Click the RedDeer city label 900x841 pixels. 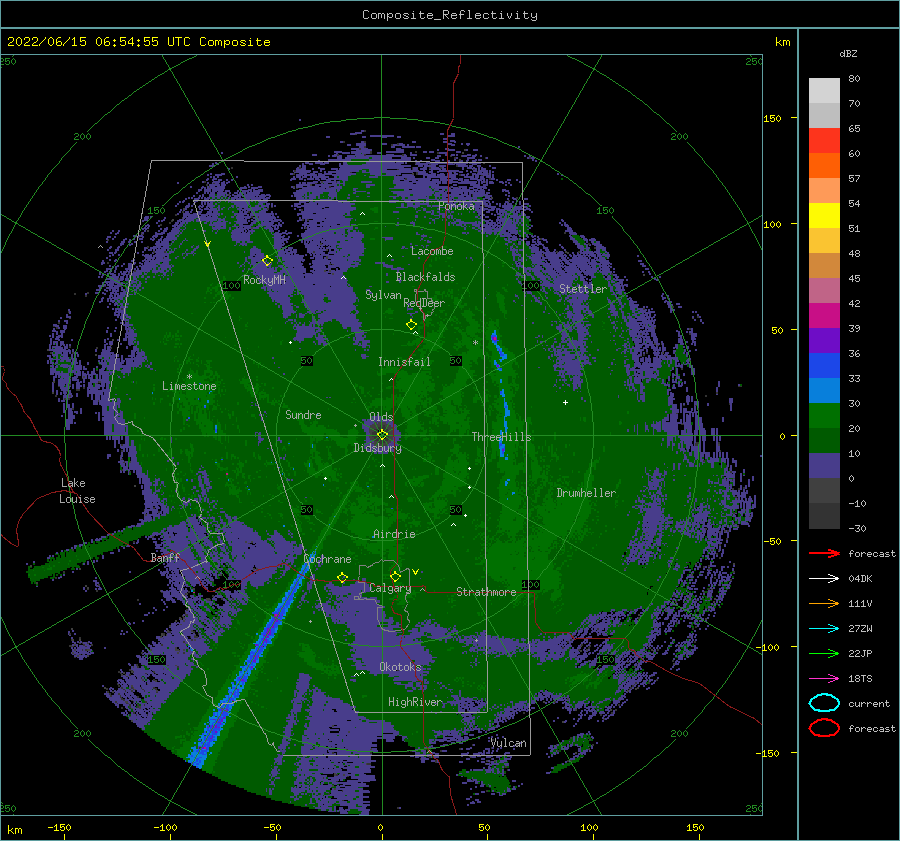pyautogui.click(x=424, y=303)
